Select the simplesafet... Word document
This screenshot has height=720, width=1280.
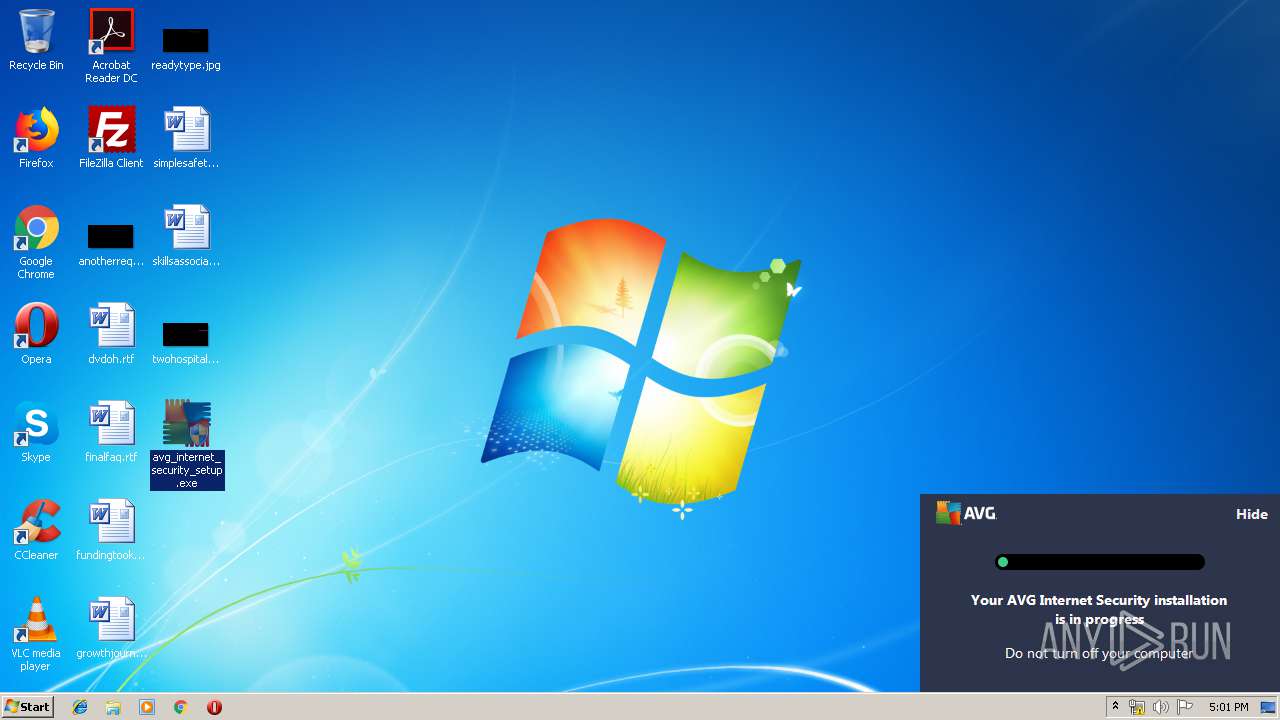tap(186, 138)
